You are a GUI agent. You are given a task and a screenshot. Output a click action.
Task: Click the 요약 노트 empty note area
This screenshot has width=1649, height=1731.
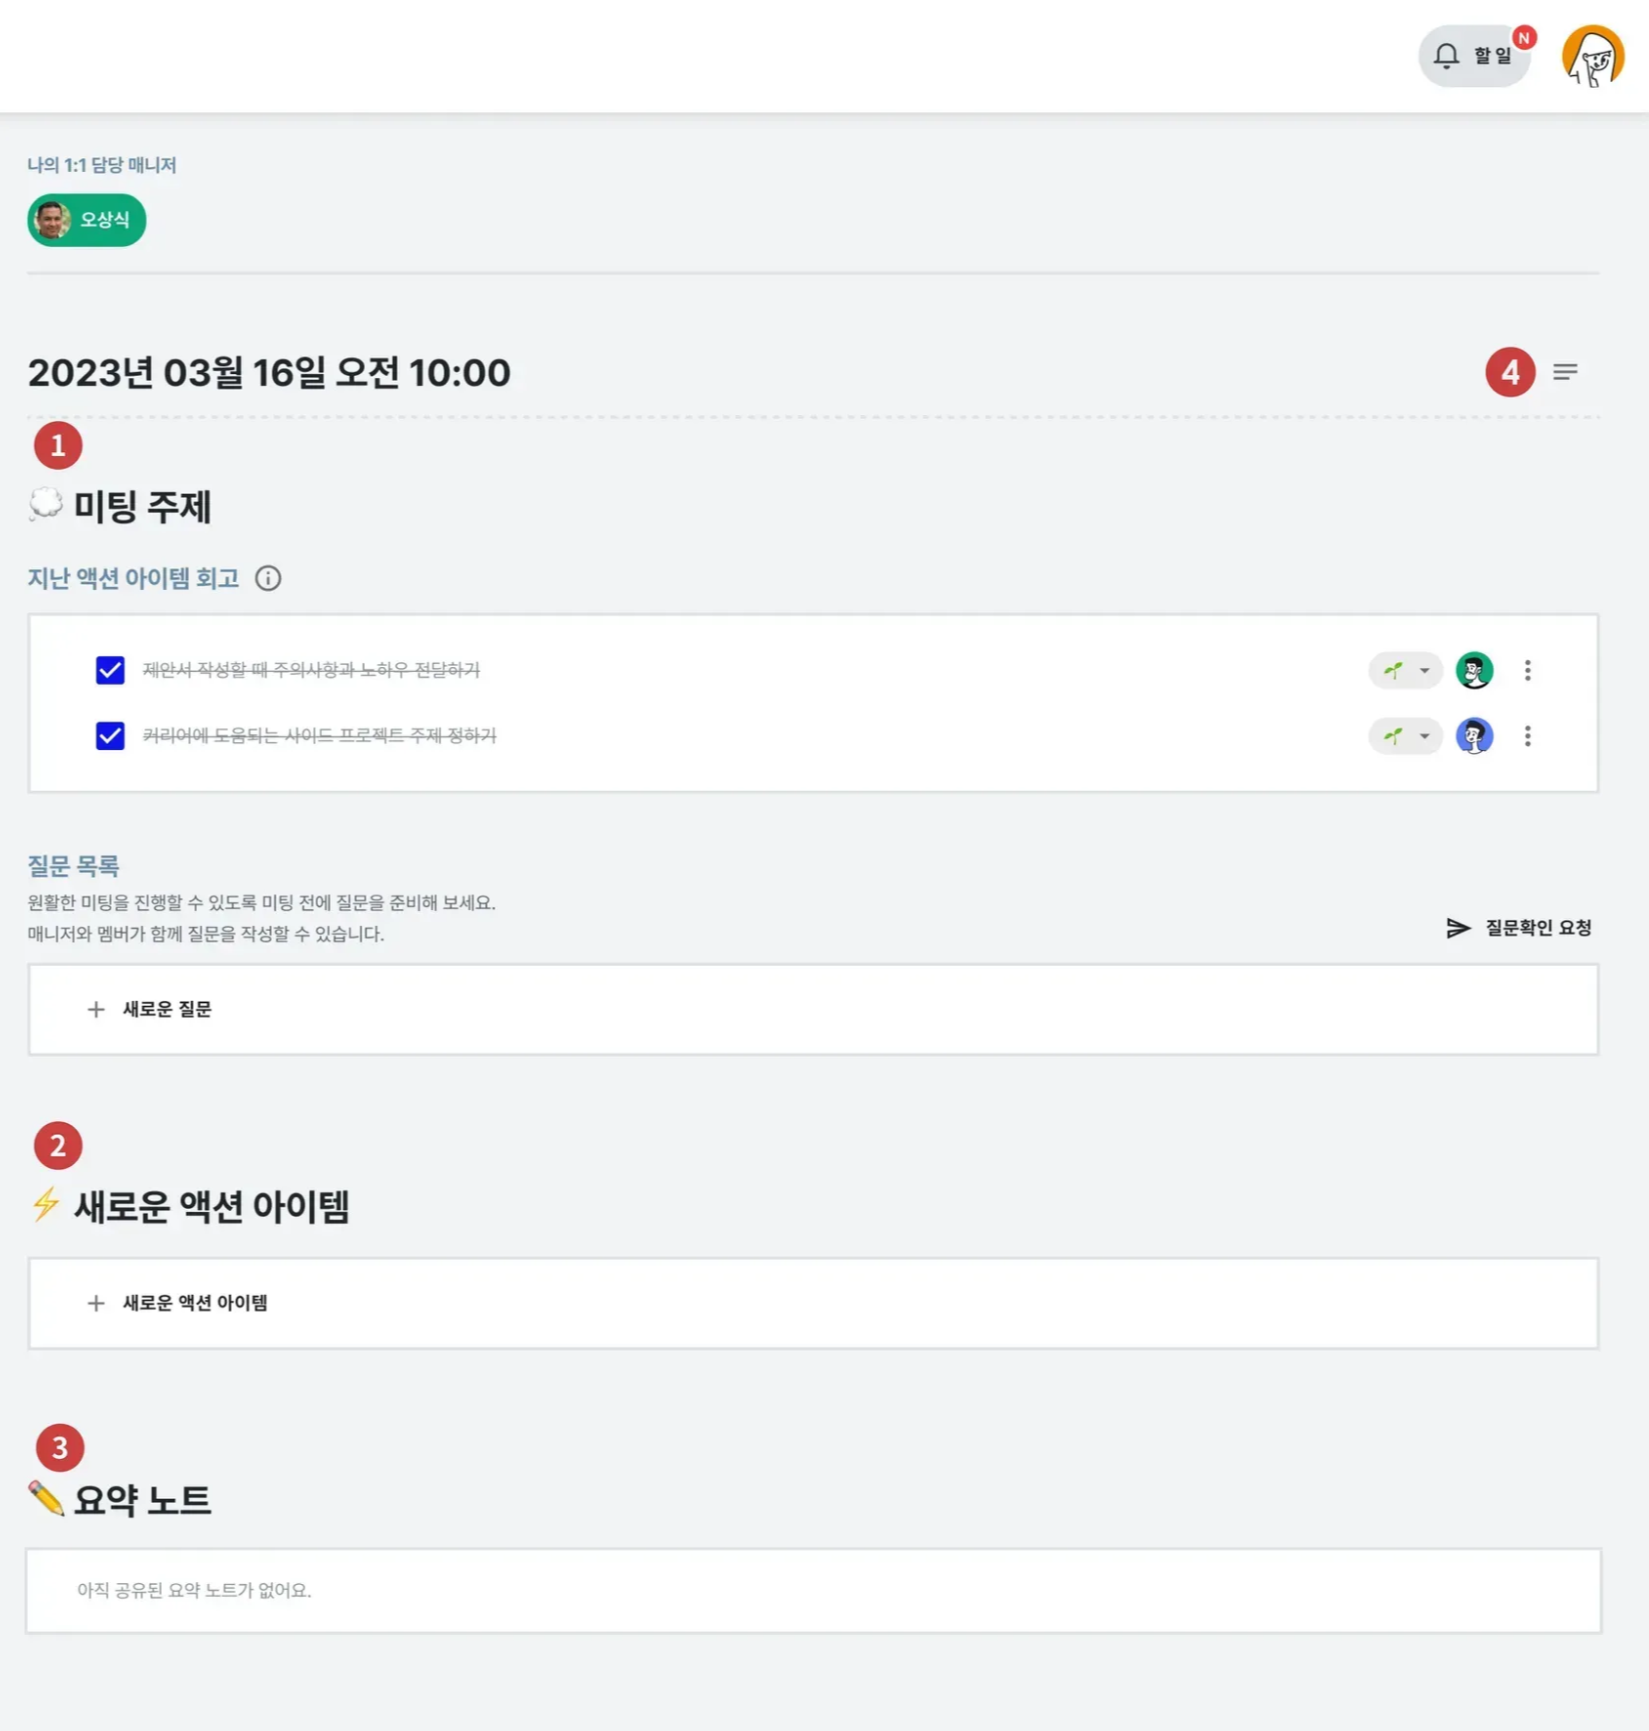click(813, 1590)
